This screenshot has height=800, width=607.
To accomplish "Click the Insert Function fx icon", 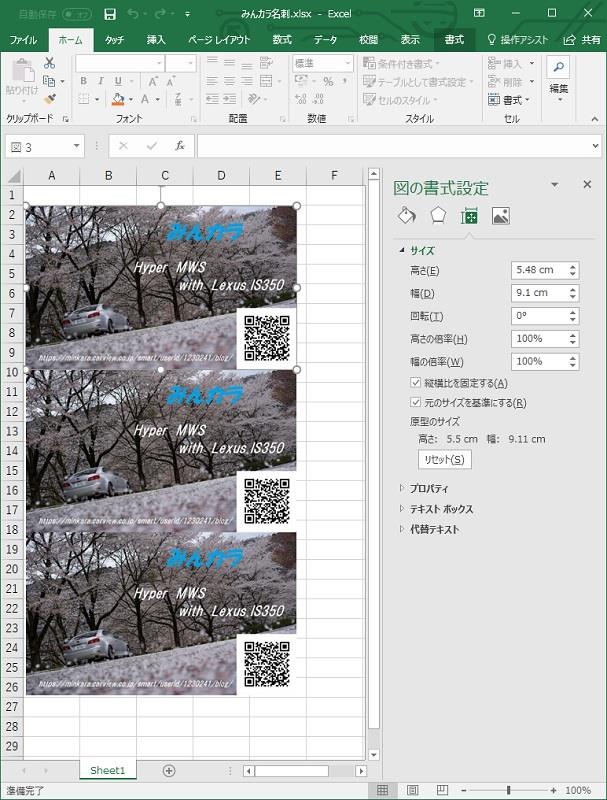I will point(180,146).
